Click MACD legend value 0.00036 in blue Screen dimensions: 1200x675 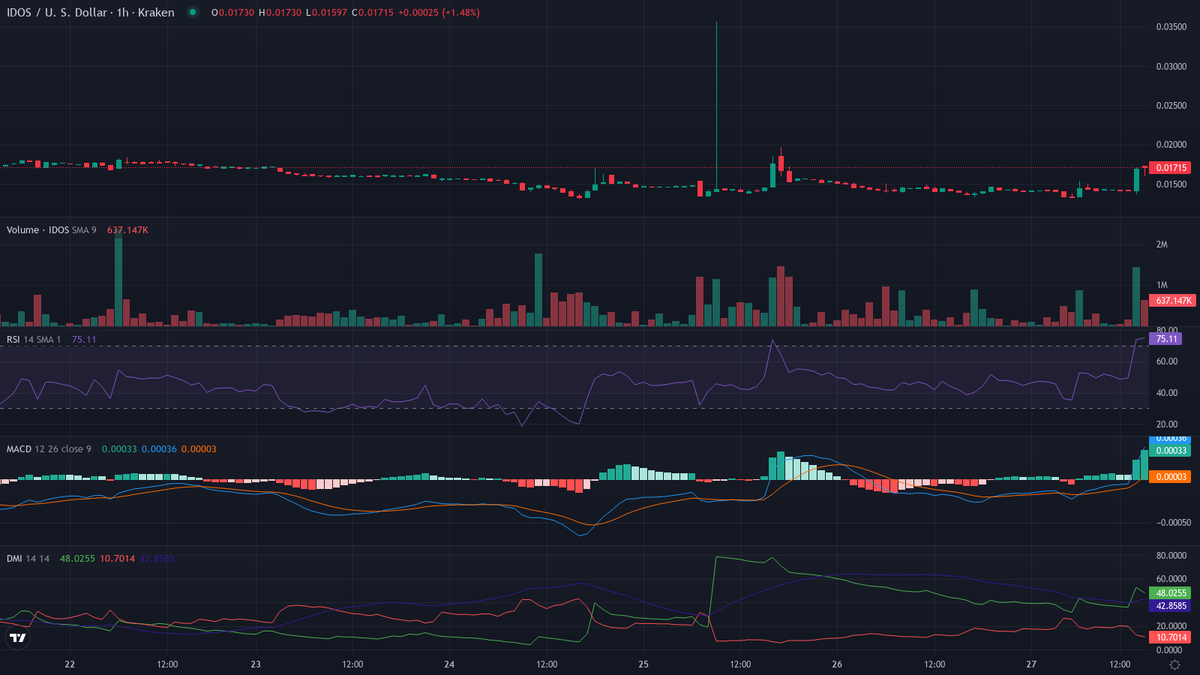point(157,449)
